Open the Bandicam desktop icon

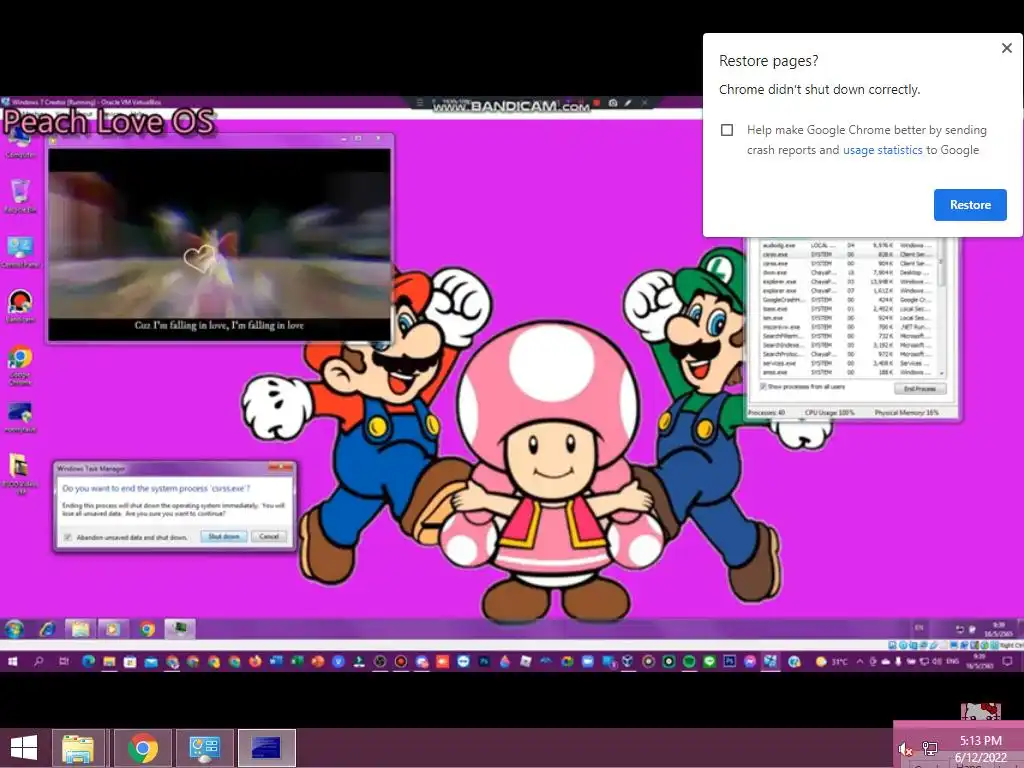(x=20, y=306)
